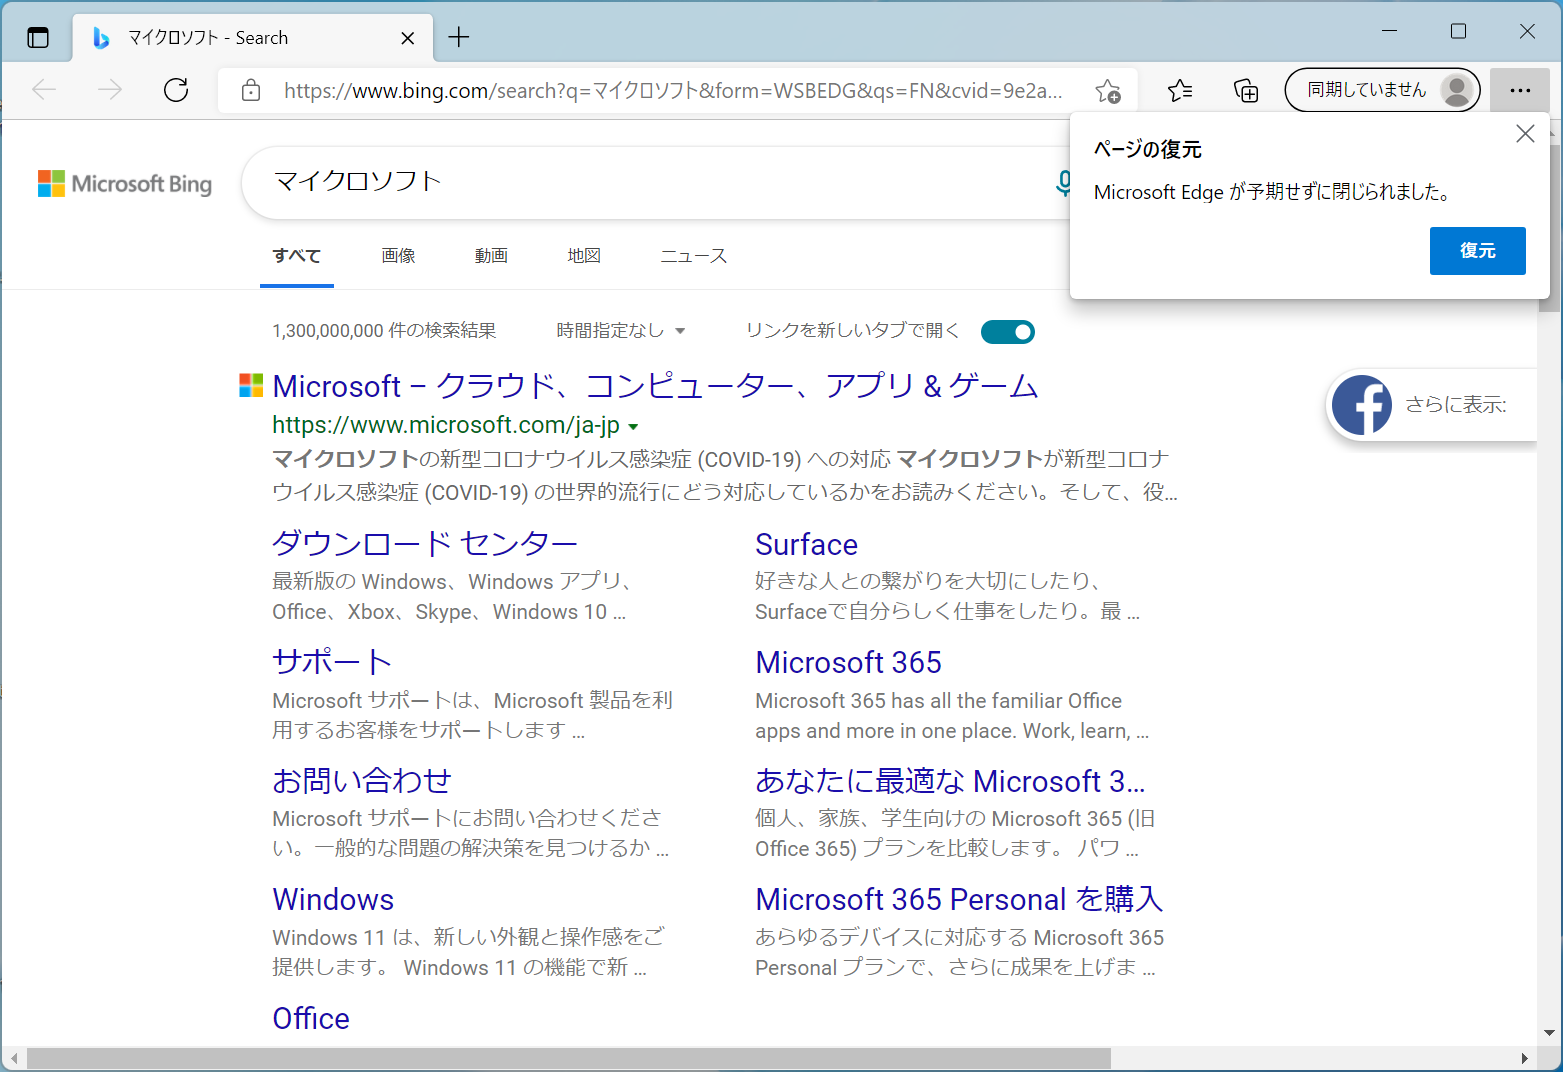
Task: Reload the page with refresh icon
Action: pyautogui.click(x=176, y=90)
